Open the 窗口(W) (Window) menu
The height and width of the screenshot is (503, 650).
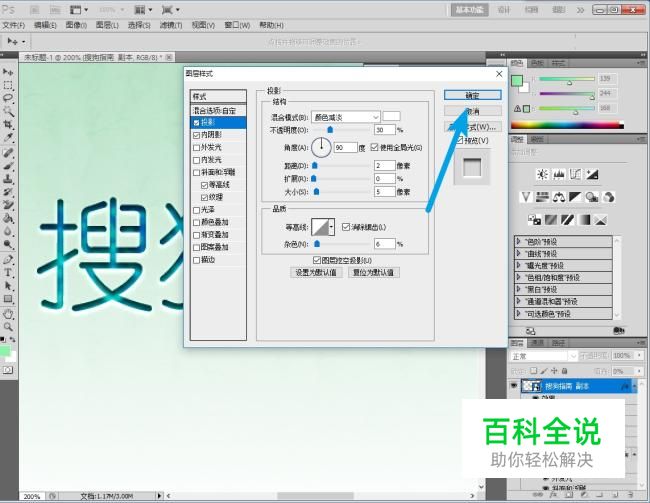pos(237,25)
